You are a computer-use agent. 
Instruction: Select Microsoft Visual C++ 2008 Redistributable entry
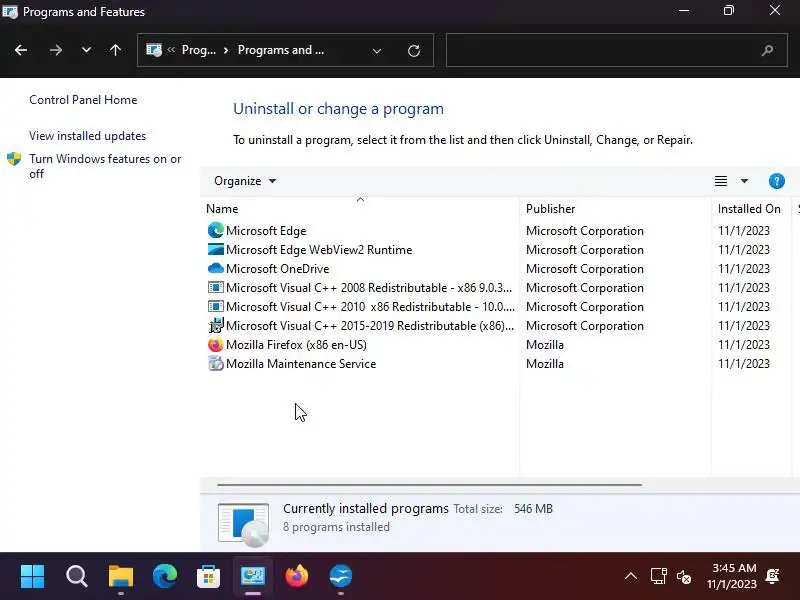tap(369, 288)
